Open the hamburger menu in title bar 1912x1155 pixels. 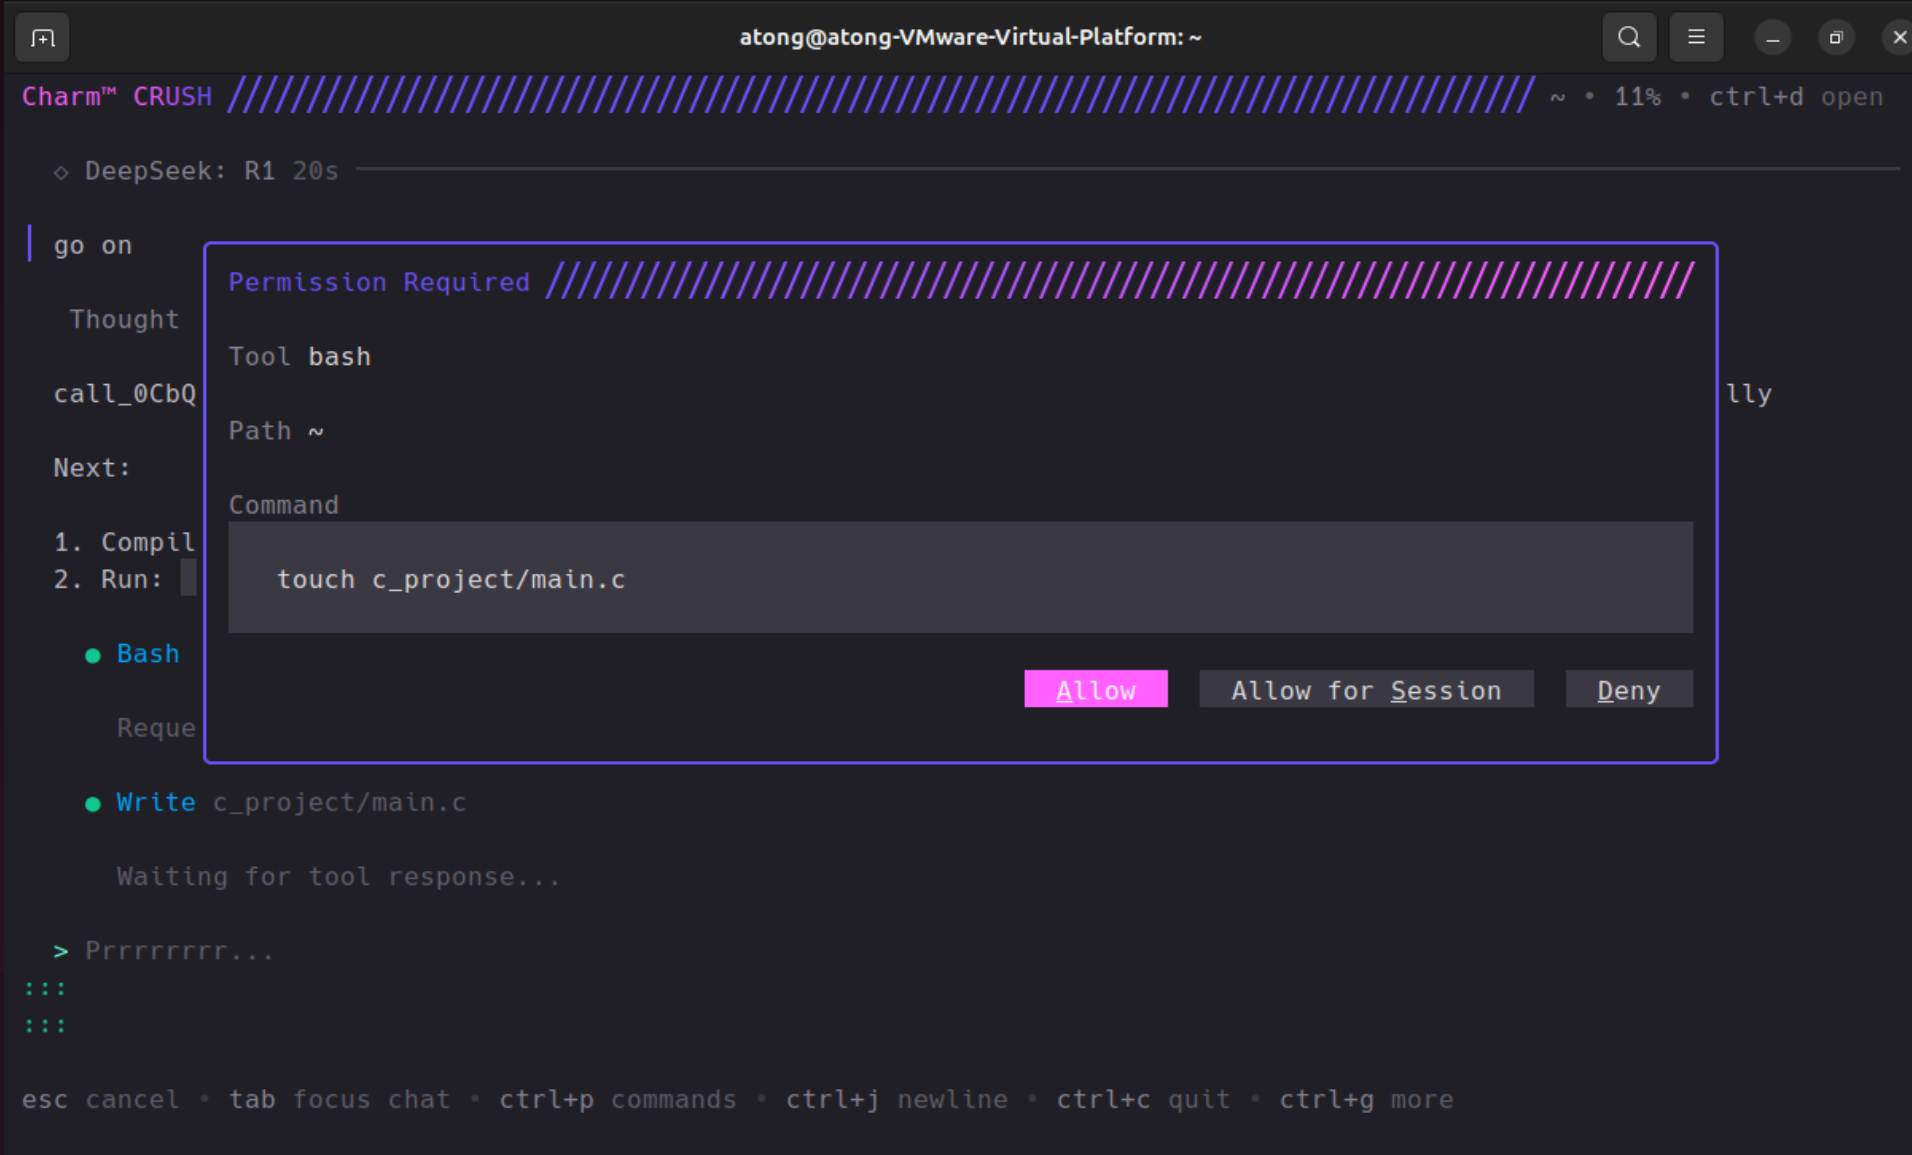click(x=1696, y=37)
